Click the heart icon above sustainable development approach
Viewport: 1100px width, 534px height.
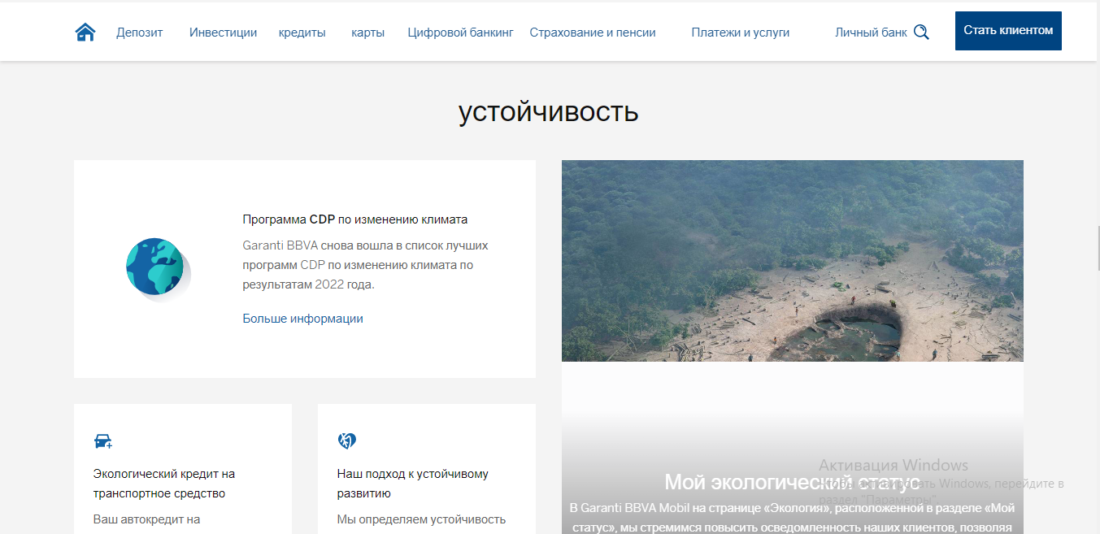tap(347, 441)
